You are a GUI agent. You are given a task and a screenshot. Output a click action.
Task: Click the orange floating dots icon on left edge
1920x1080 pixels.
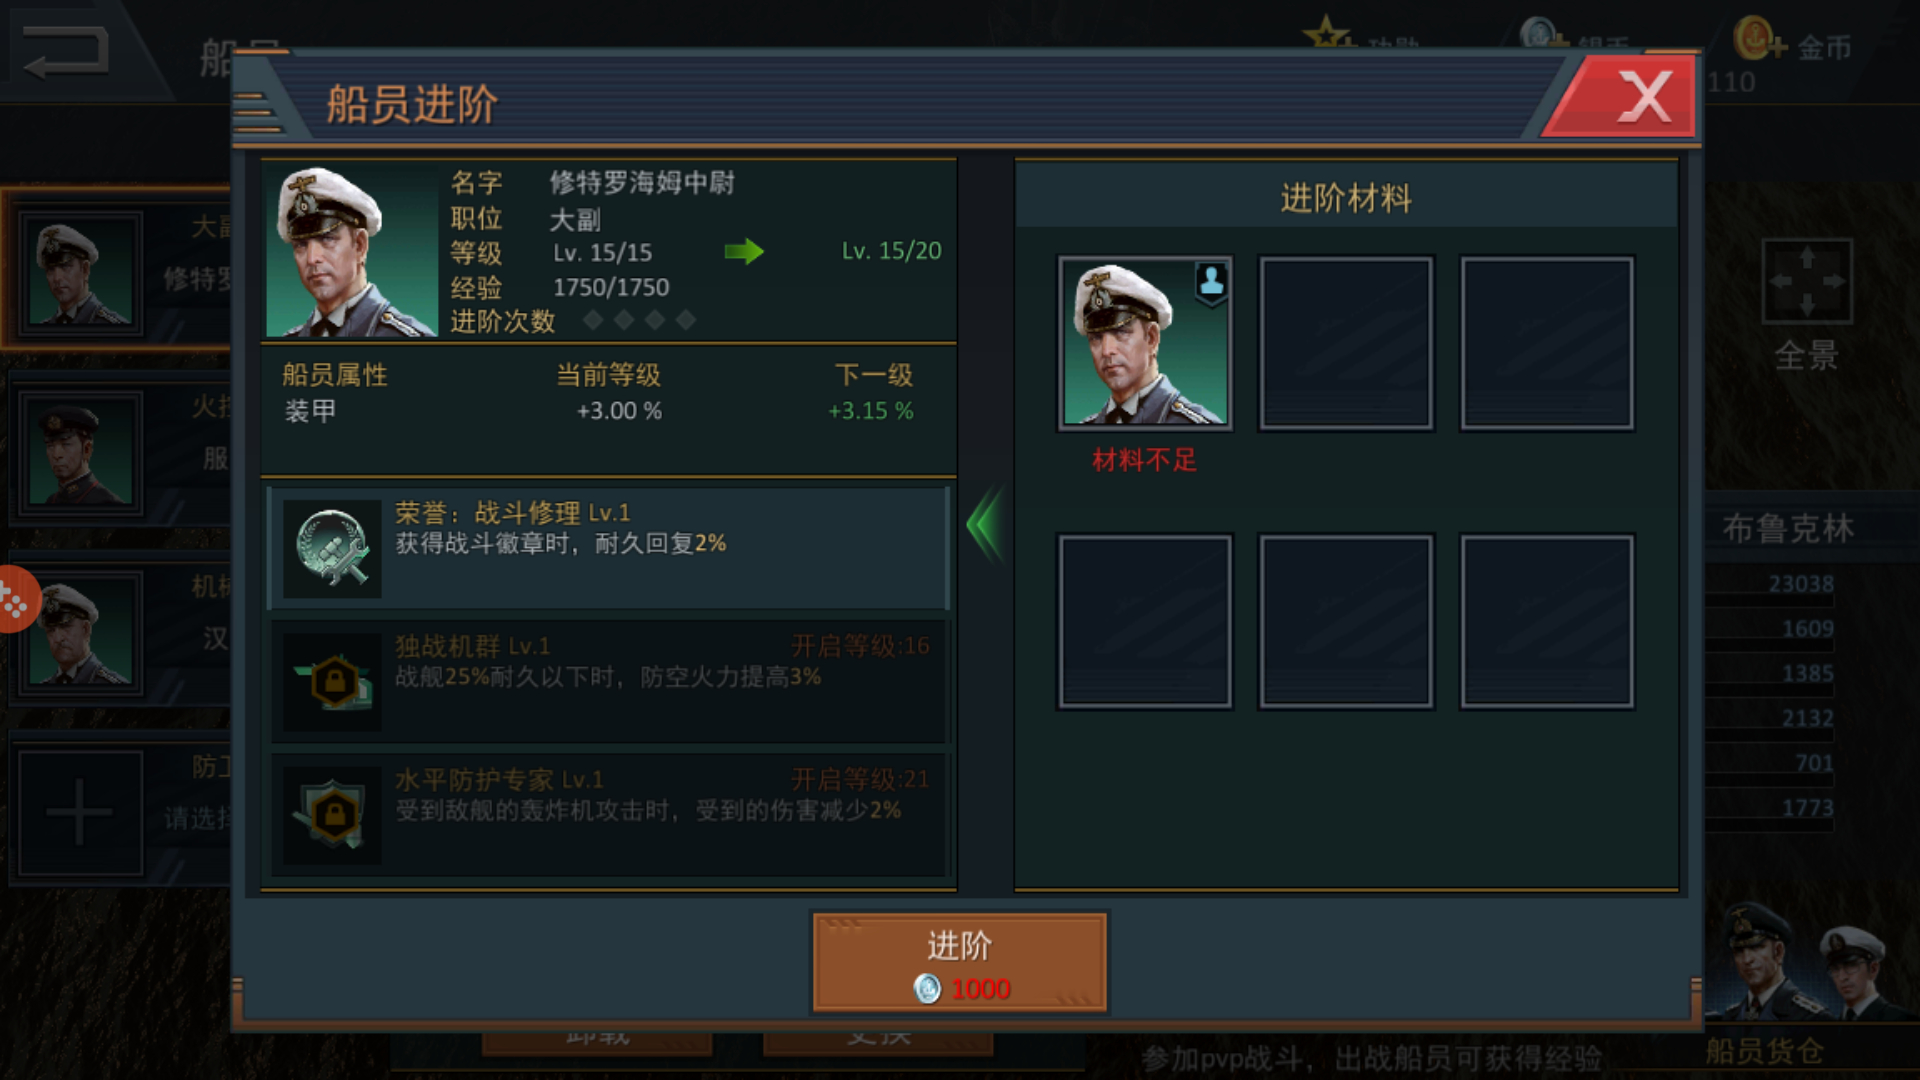[16, 600]
